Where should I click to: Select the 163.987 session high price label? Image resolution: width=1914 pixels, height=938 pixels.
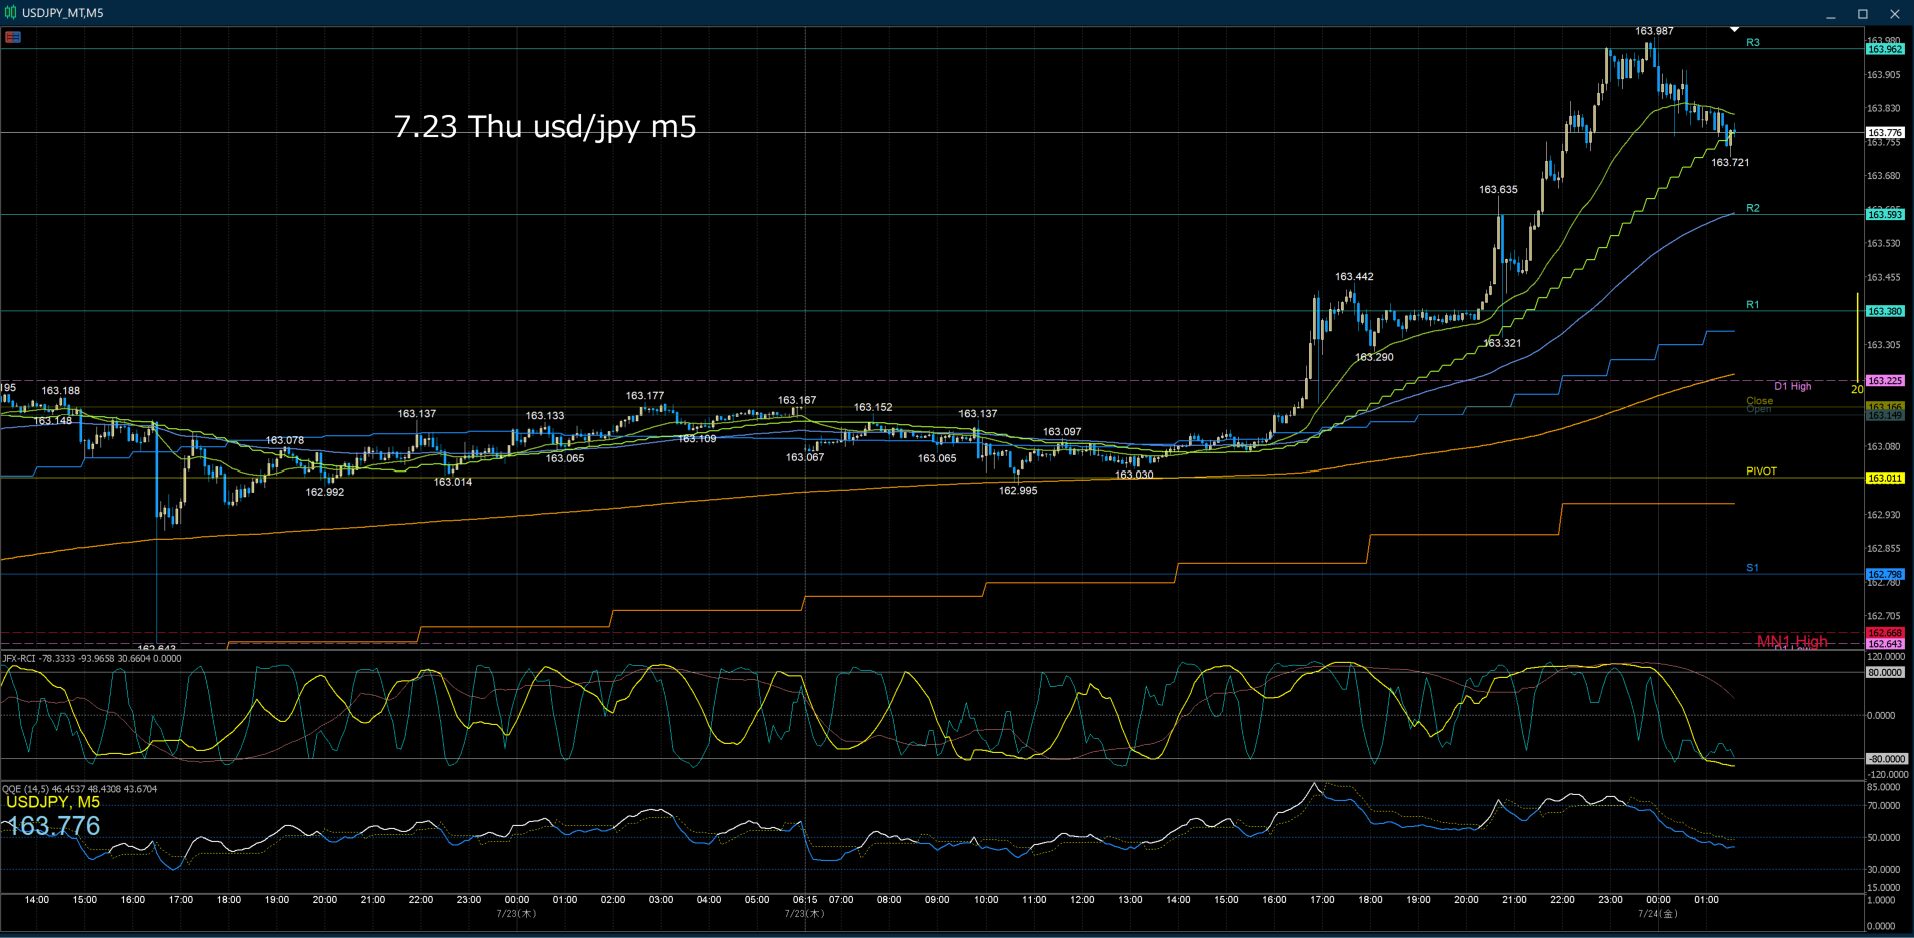[1654, 31]
